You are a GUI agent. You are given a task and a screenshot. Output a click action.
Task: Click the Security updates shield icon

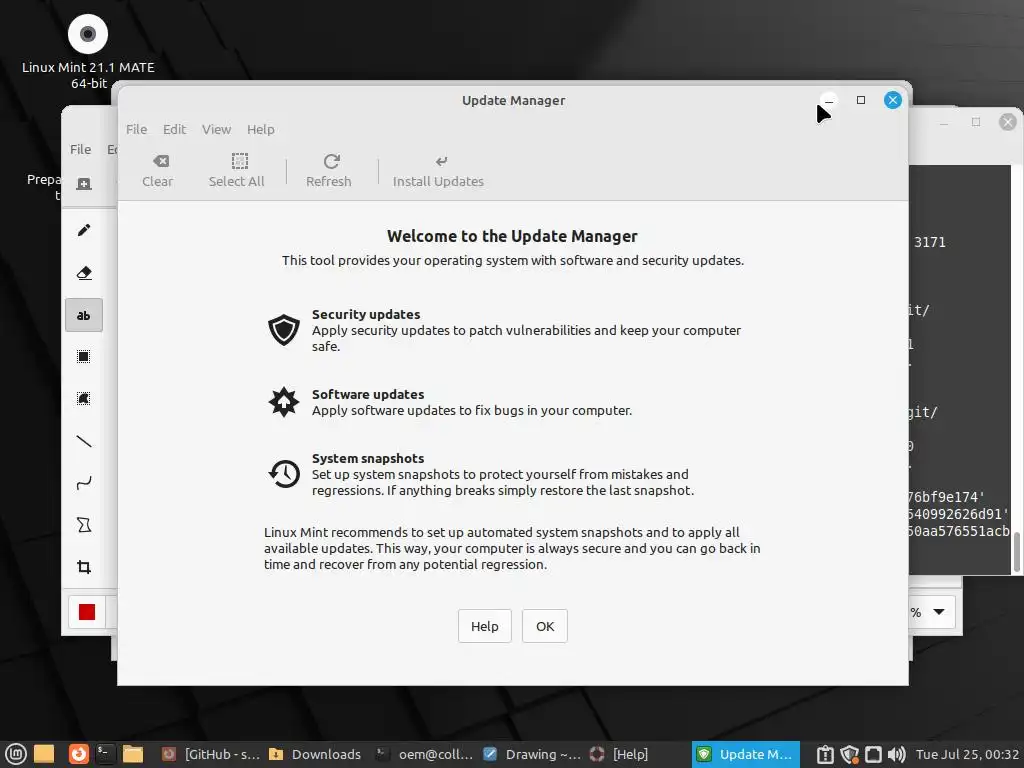(283, 330)
